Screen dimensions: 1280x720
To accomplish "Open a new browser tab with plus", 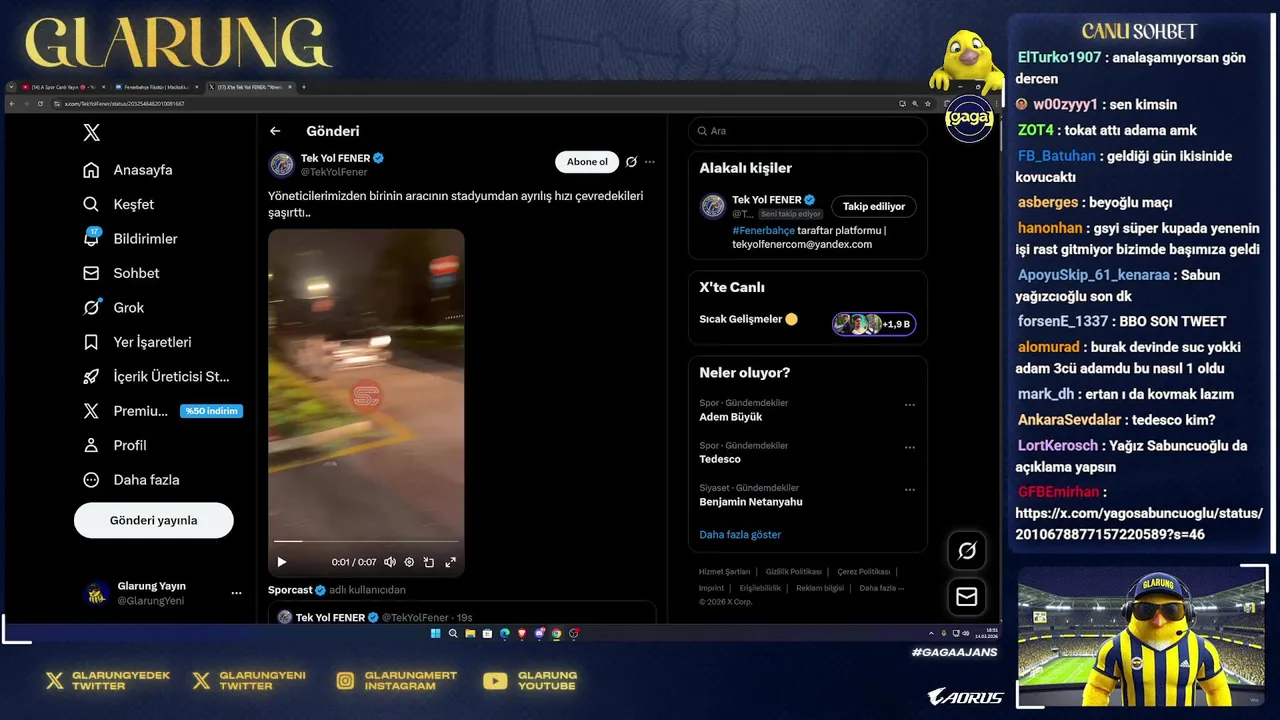I will coord(304,87).
